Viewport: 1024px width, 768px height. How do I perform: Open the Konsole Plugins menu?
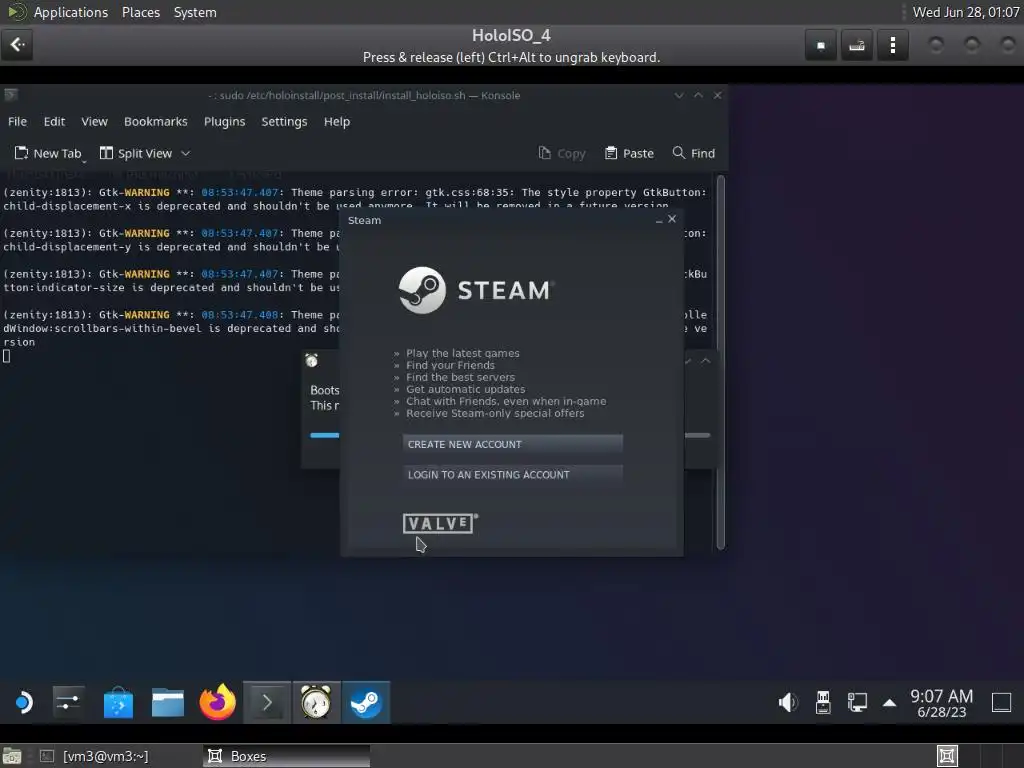[x=225, y=121]
